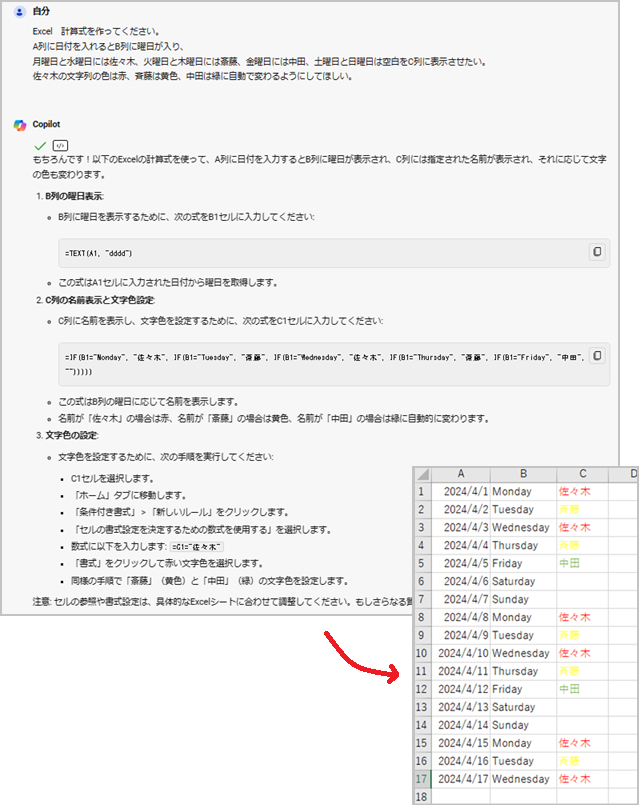Viewport: 640px width, 806px height.
Task: Copy the TEXT formula code block
Action: coord(597,252)
